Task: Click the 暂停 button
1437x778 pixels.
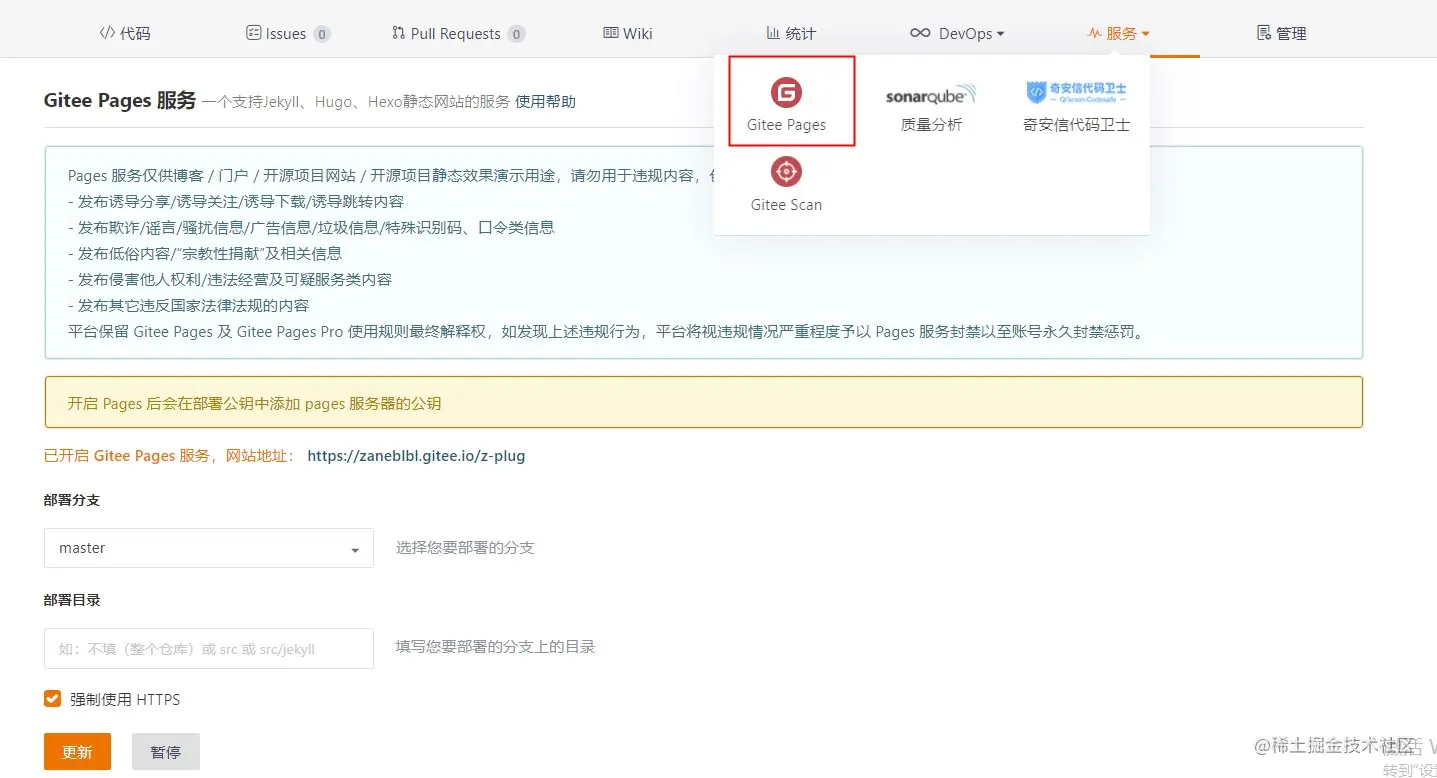Action: [x=166, y=752]
